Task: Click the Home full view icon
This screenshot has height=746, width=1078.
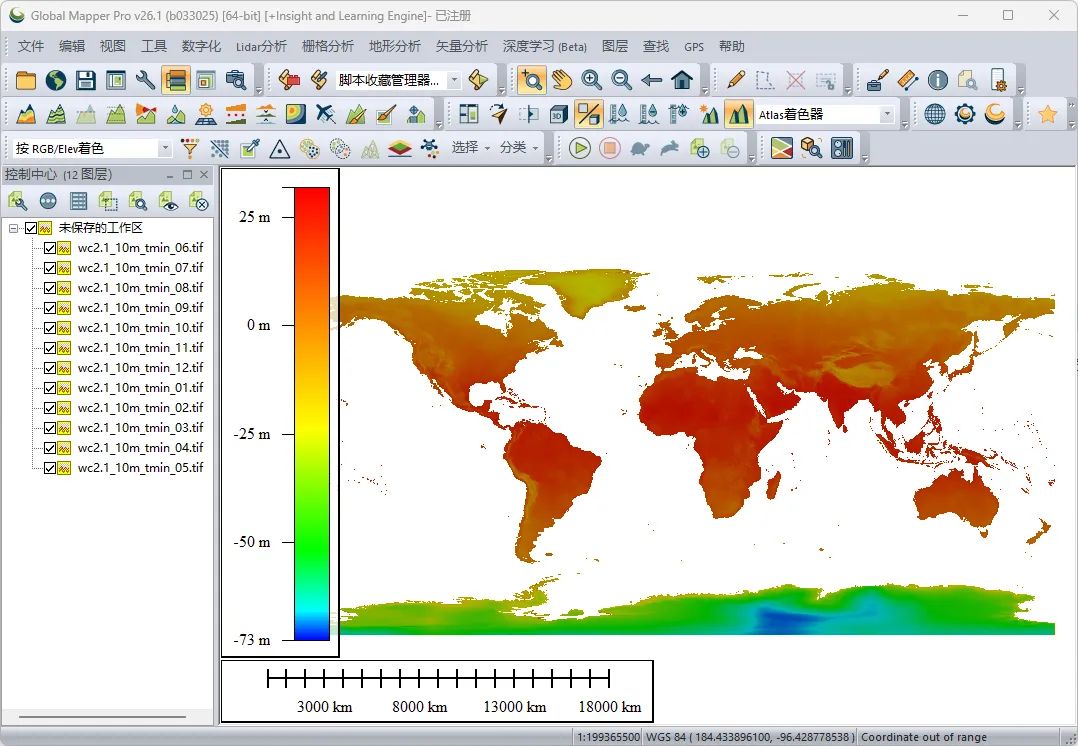Action: 682,80
